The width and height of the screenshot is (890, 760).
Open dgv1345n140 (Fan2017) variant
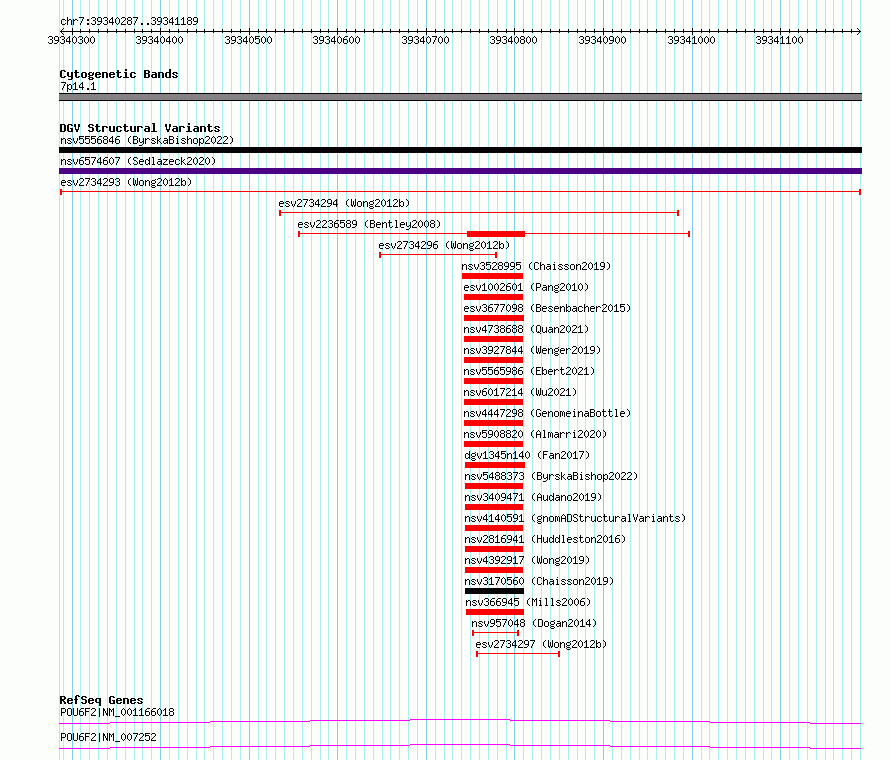tap(527, 455)
